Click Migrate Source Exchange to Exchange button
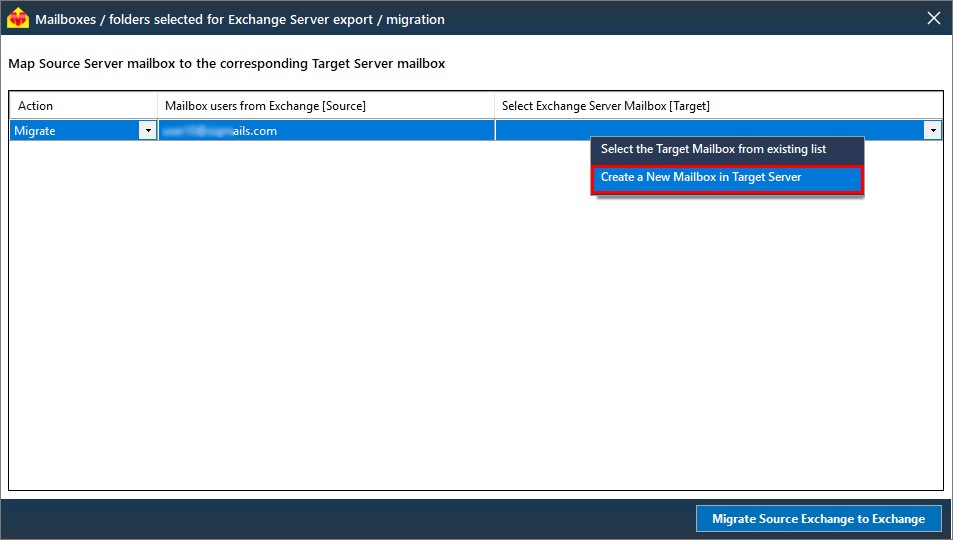This screenshot has height=540, width=953. (818, 519)
